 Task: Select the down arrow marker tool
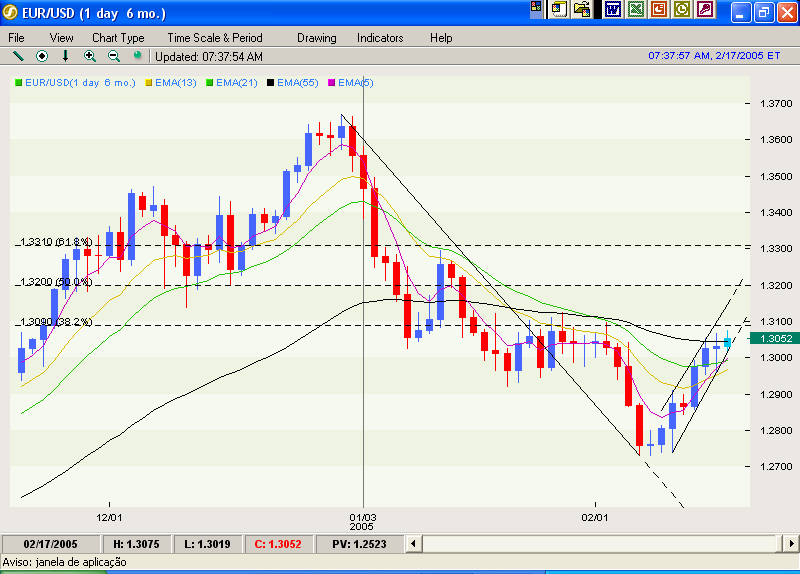pyautogui.click(x=65, y=56)
